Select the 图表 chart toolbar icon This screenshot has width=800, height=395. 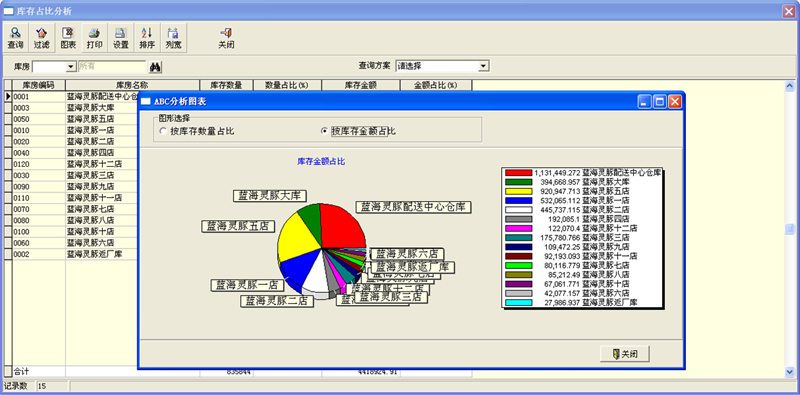pyautogui.click(x=68, y=38)
